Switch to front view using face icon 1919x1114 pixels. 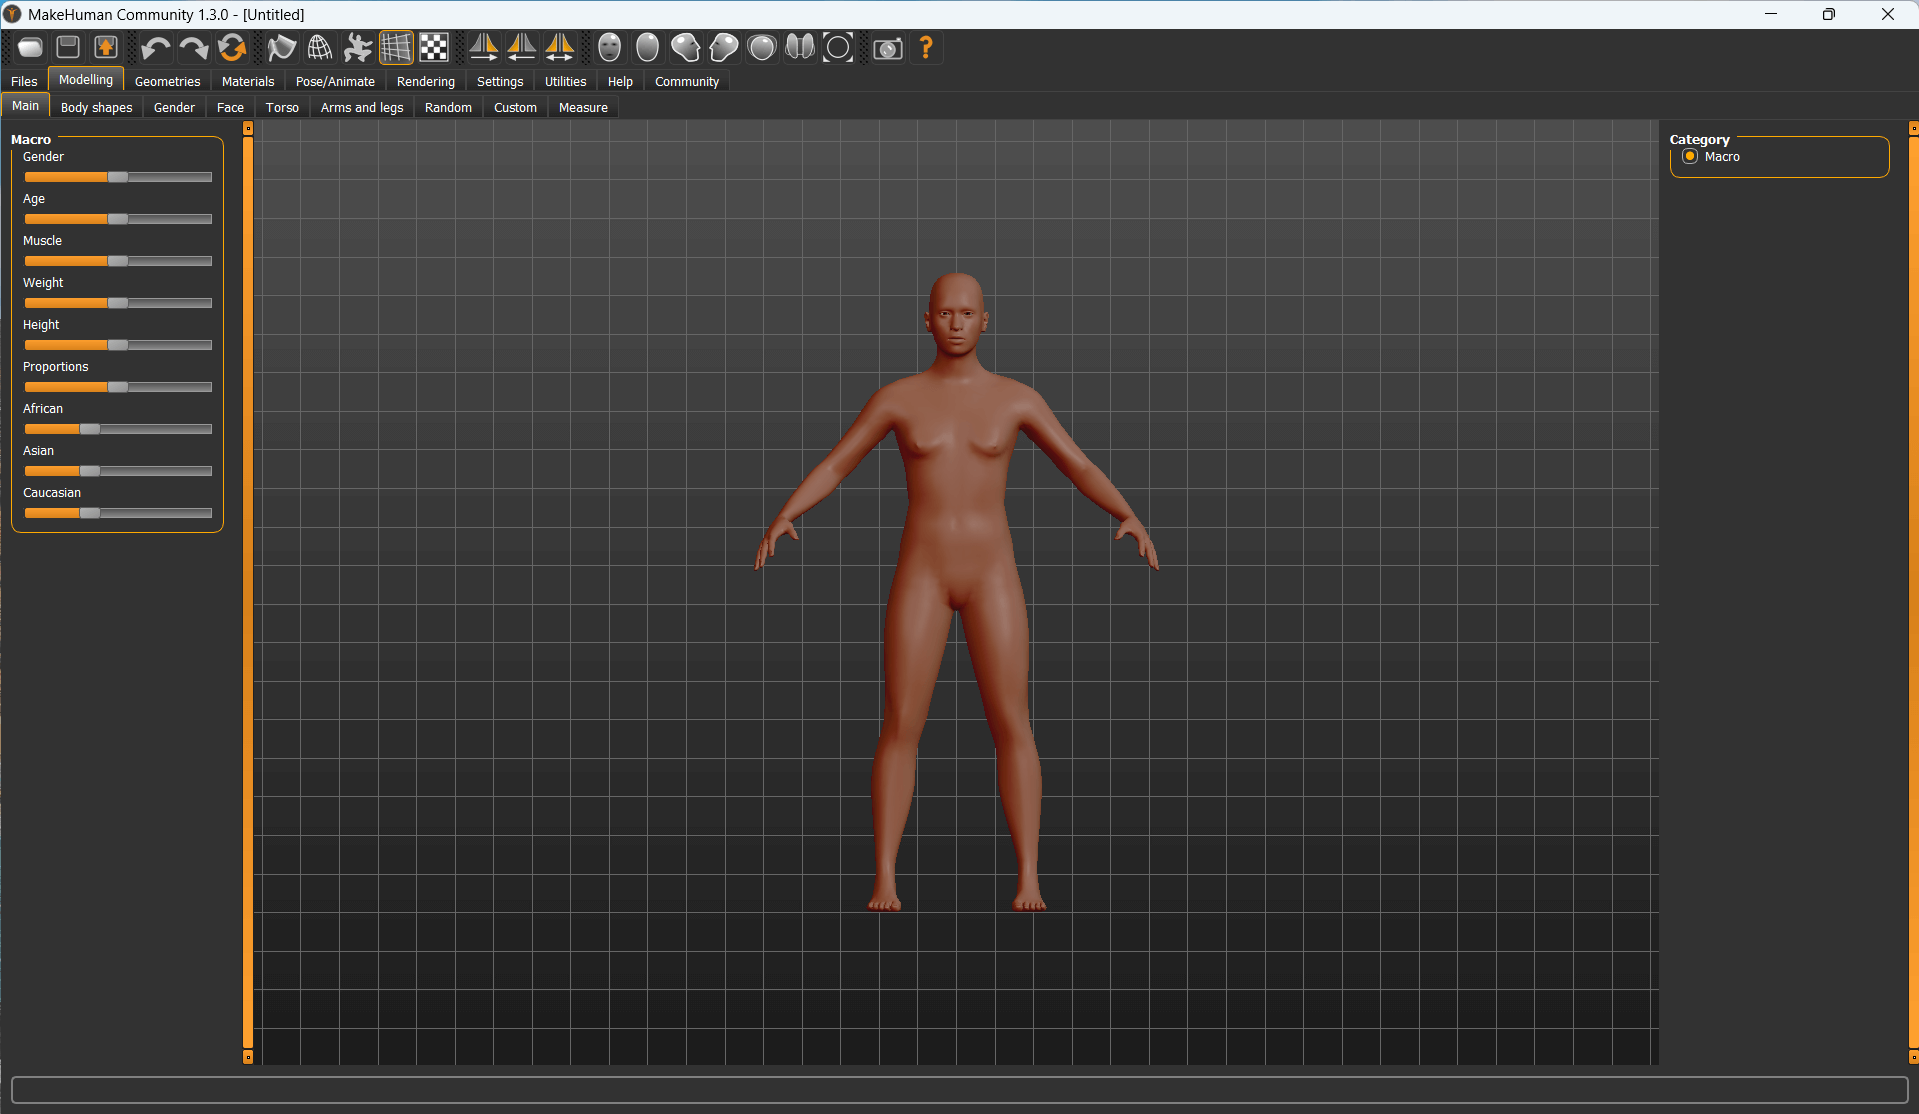(x=609, y=48)
